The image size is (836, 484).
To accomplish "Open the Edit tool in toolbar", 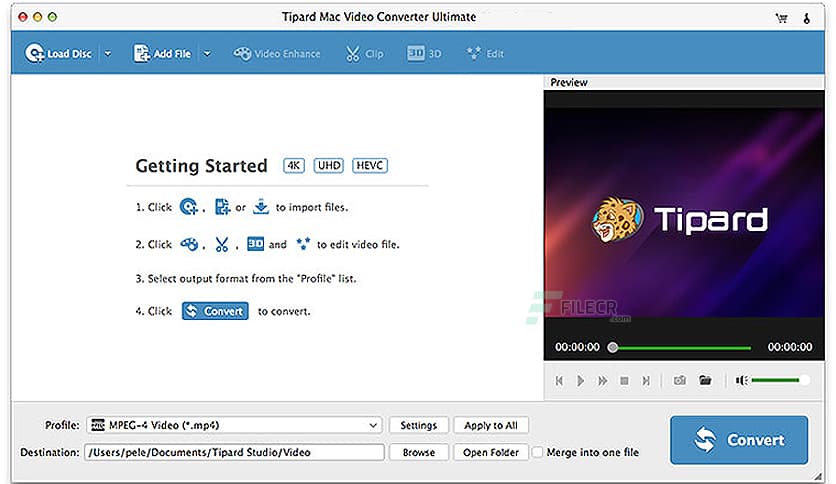I will 485,53.
